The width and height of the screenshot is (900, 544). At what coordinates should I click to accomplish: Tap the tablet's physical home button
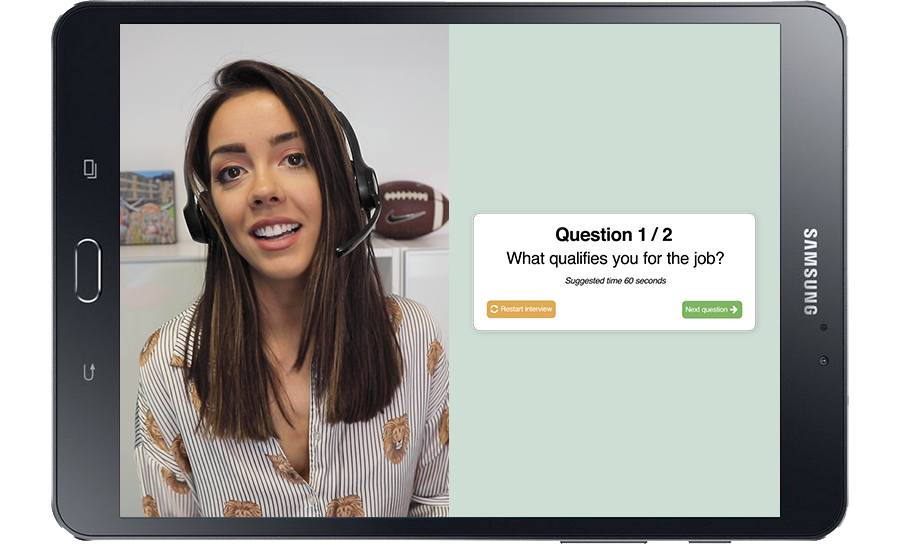point(88,271)
